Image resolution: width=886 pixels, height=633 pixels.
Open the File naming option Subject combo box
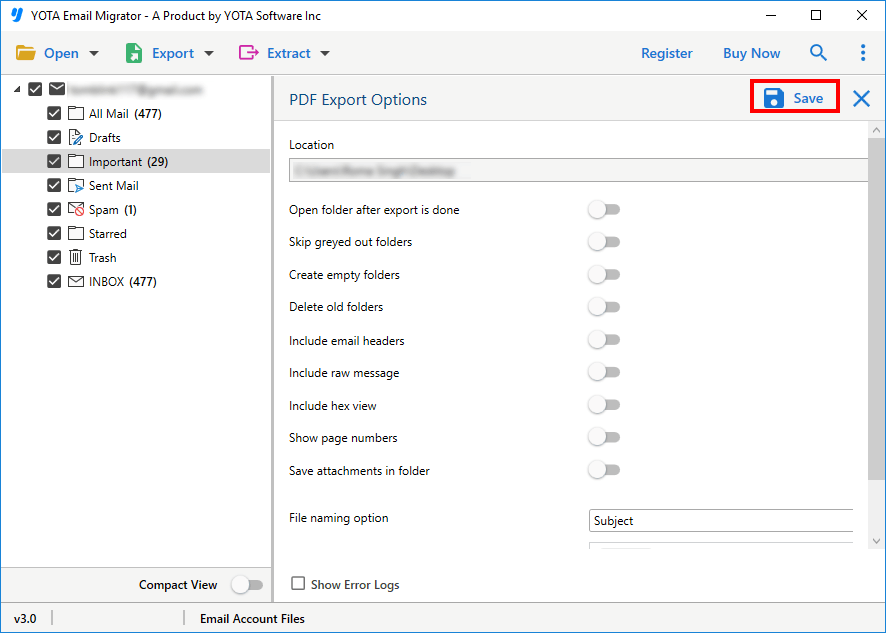tap(721, 521)
